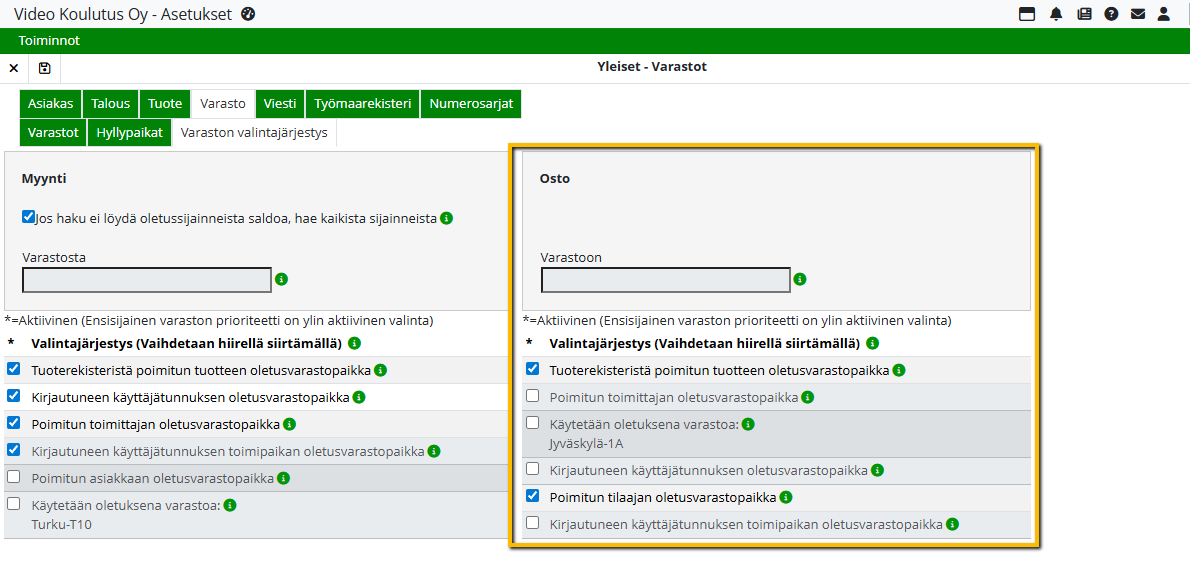Check 'Käytetään oletuksena varastoa' Jyväskylä-1A option
The image size is (1190, 568).
click(533, 423)
